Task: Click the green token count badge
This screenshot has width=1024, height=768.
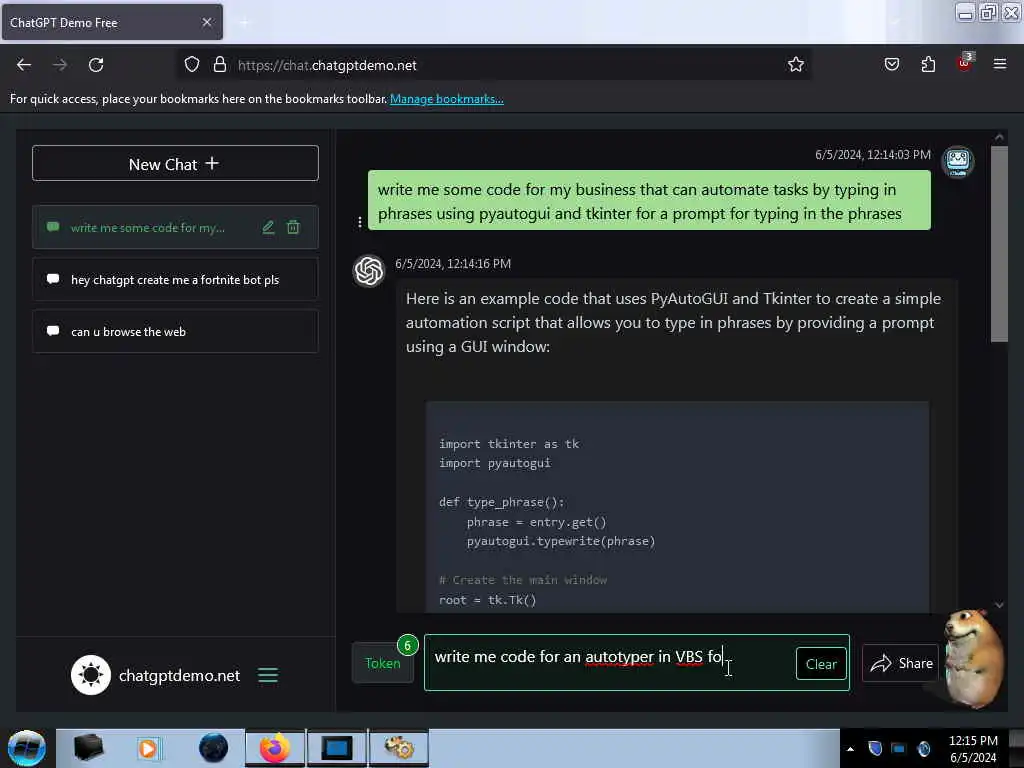Action: tap(408, 645)
